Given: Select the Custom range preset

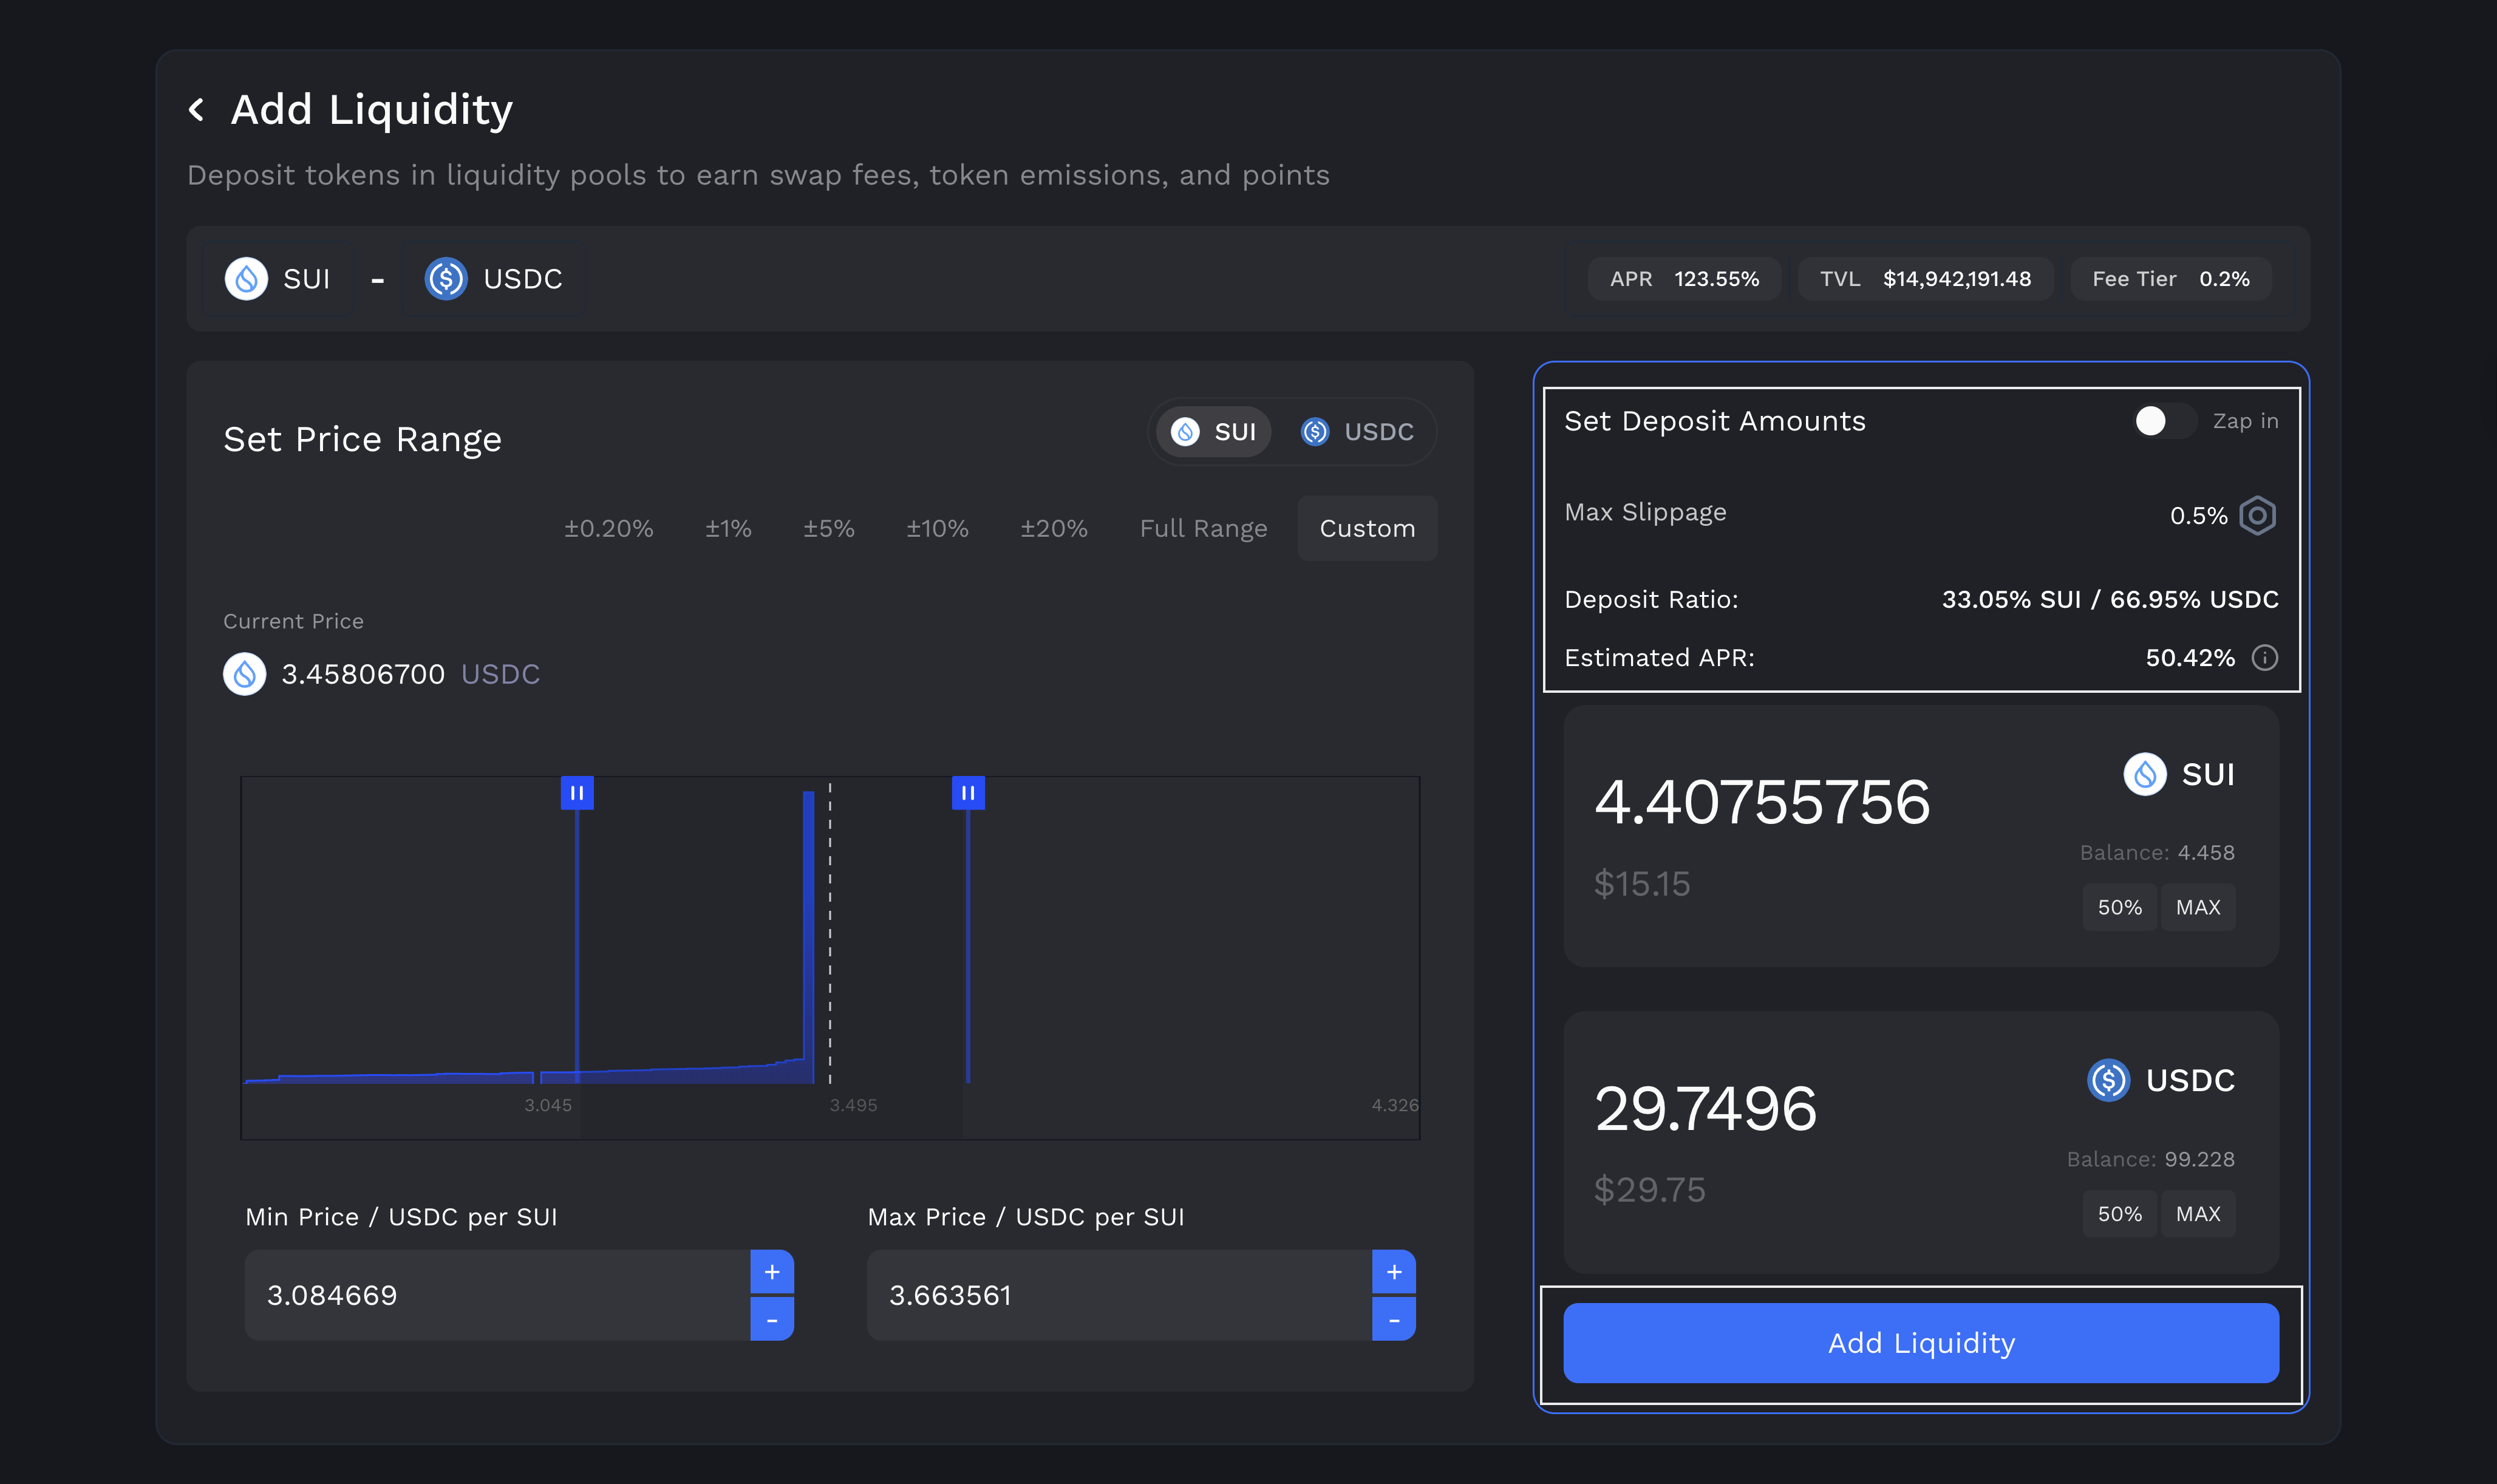Looking at the screenshot, I should [1367, 528].
